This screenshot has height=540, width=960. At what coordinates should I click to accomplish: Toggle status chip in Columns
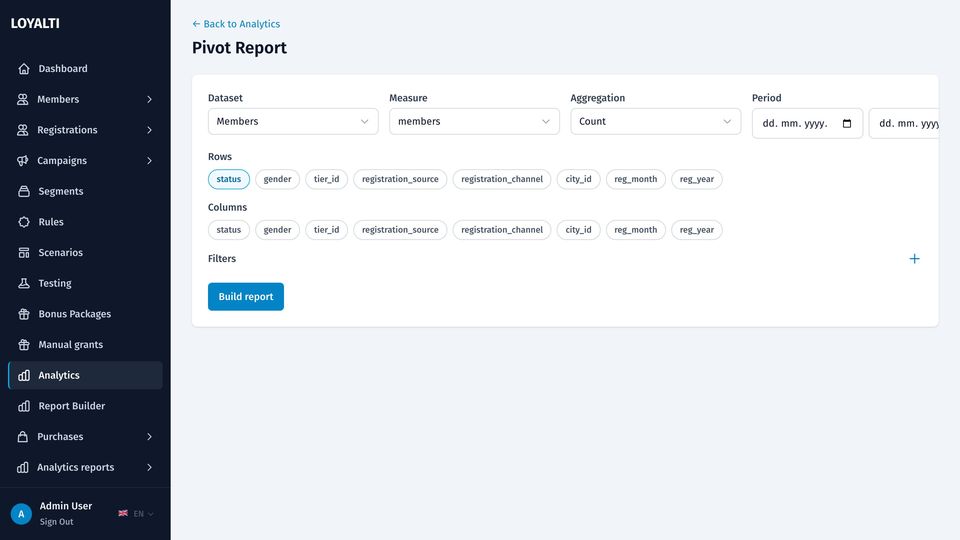[x=228, y=230]
